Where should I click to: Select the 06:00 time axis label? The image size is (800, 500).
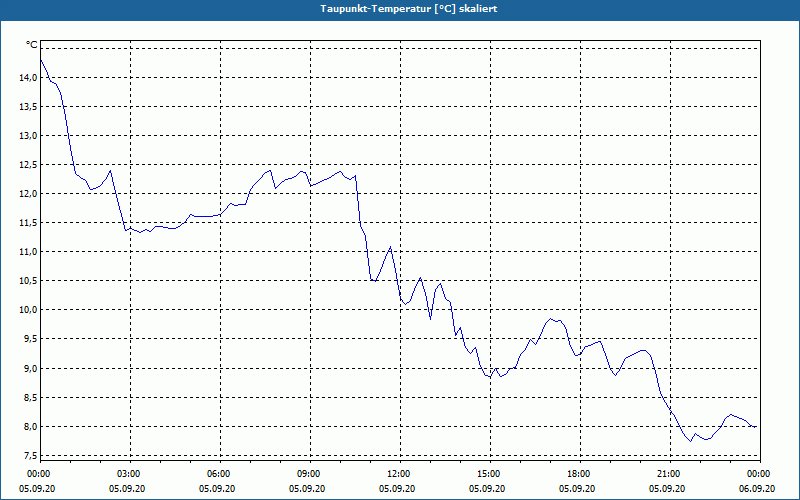coord(220,474)
